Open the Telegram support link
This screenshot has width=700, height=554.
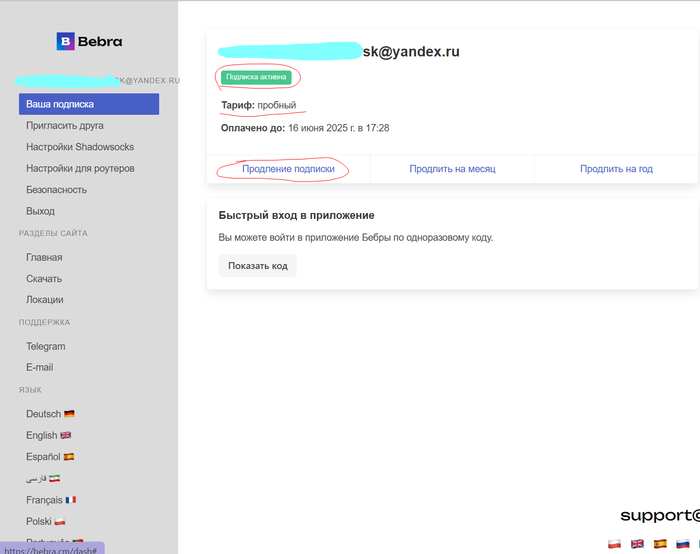coord(45,346)
